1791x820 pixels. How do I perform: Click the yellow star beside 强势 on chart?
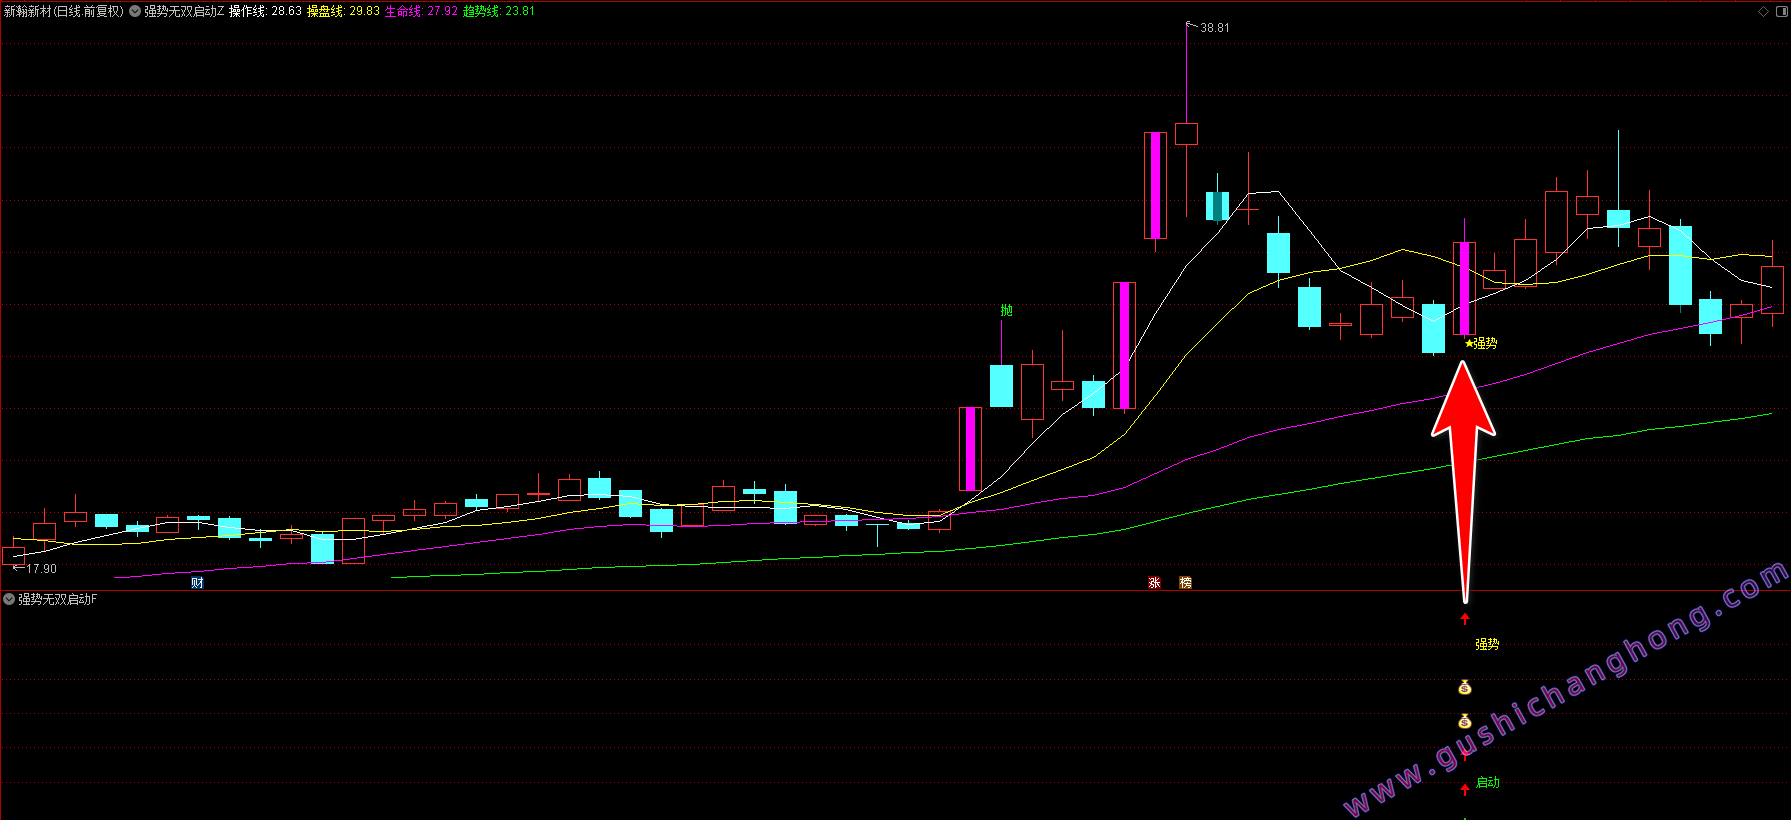[1469, 343]
